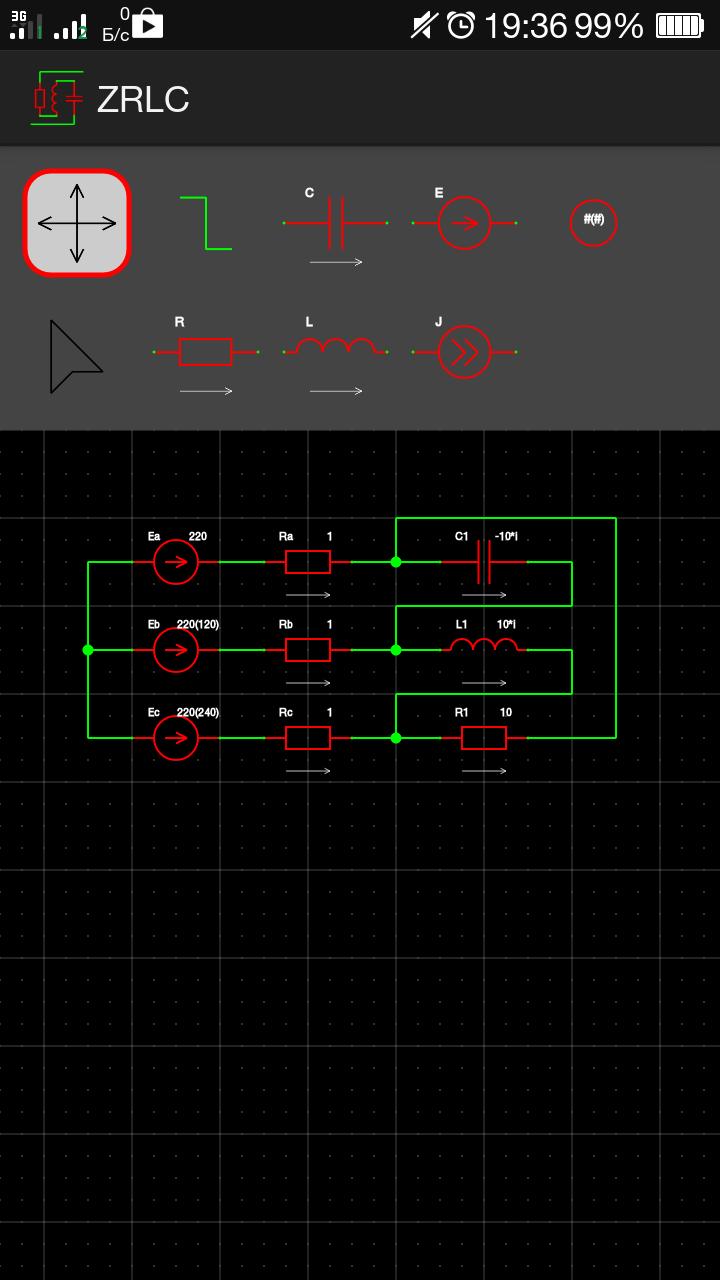Tap voltage source Ec 220(240)
Image resolution: width=720 pixels, height=1280 pixels.
click(176, 738)
